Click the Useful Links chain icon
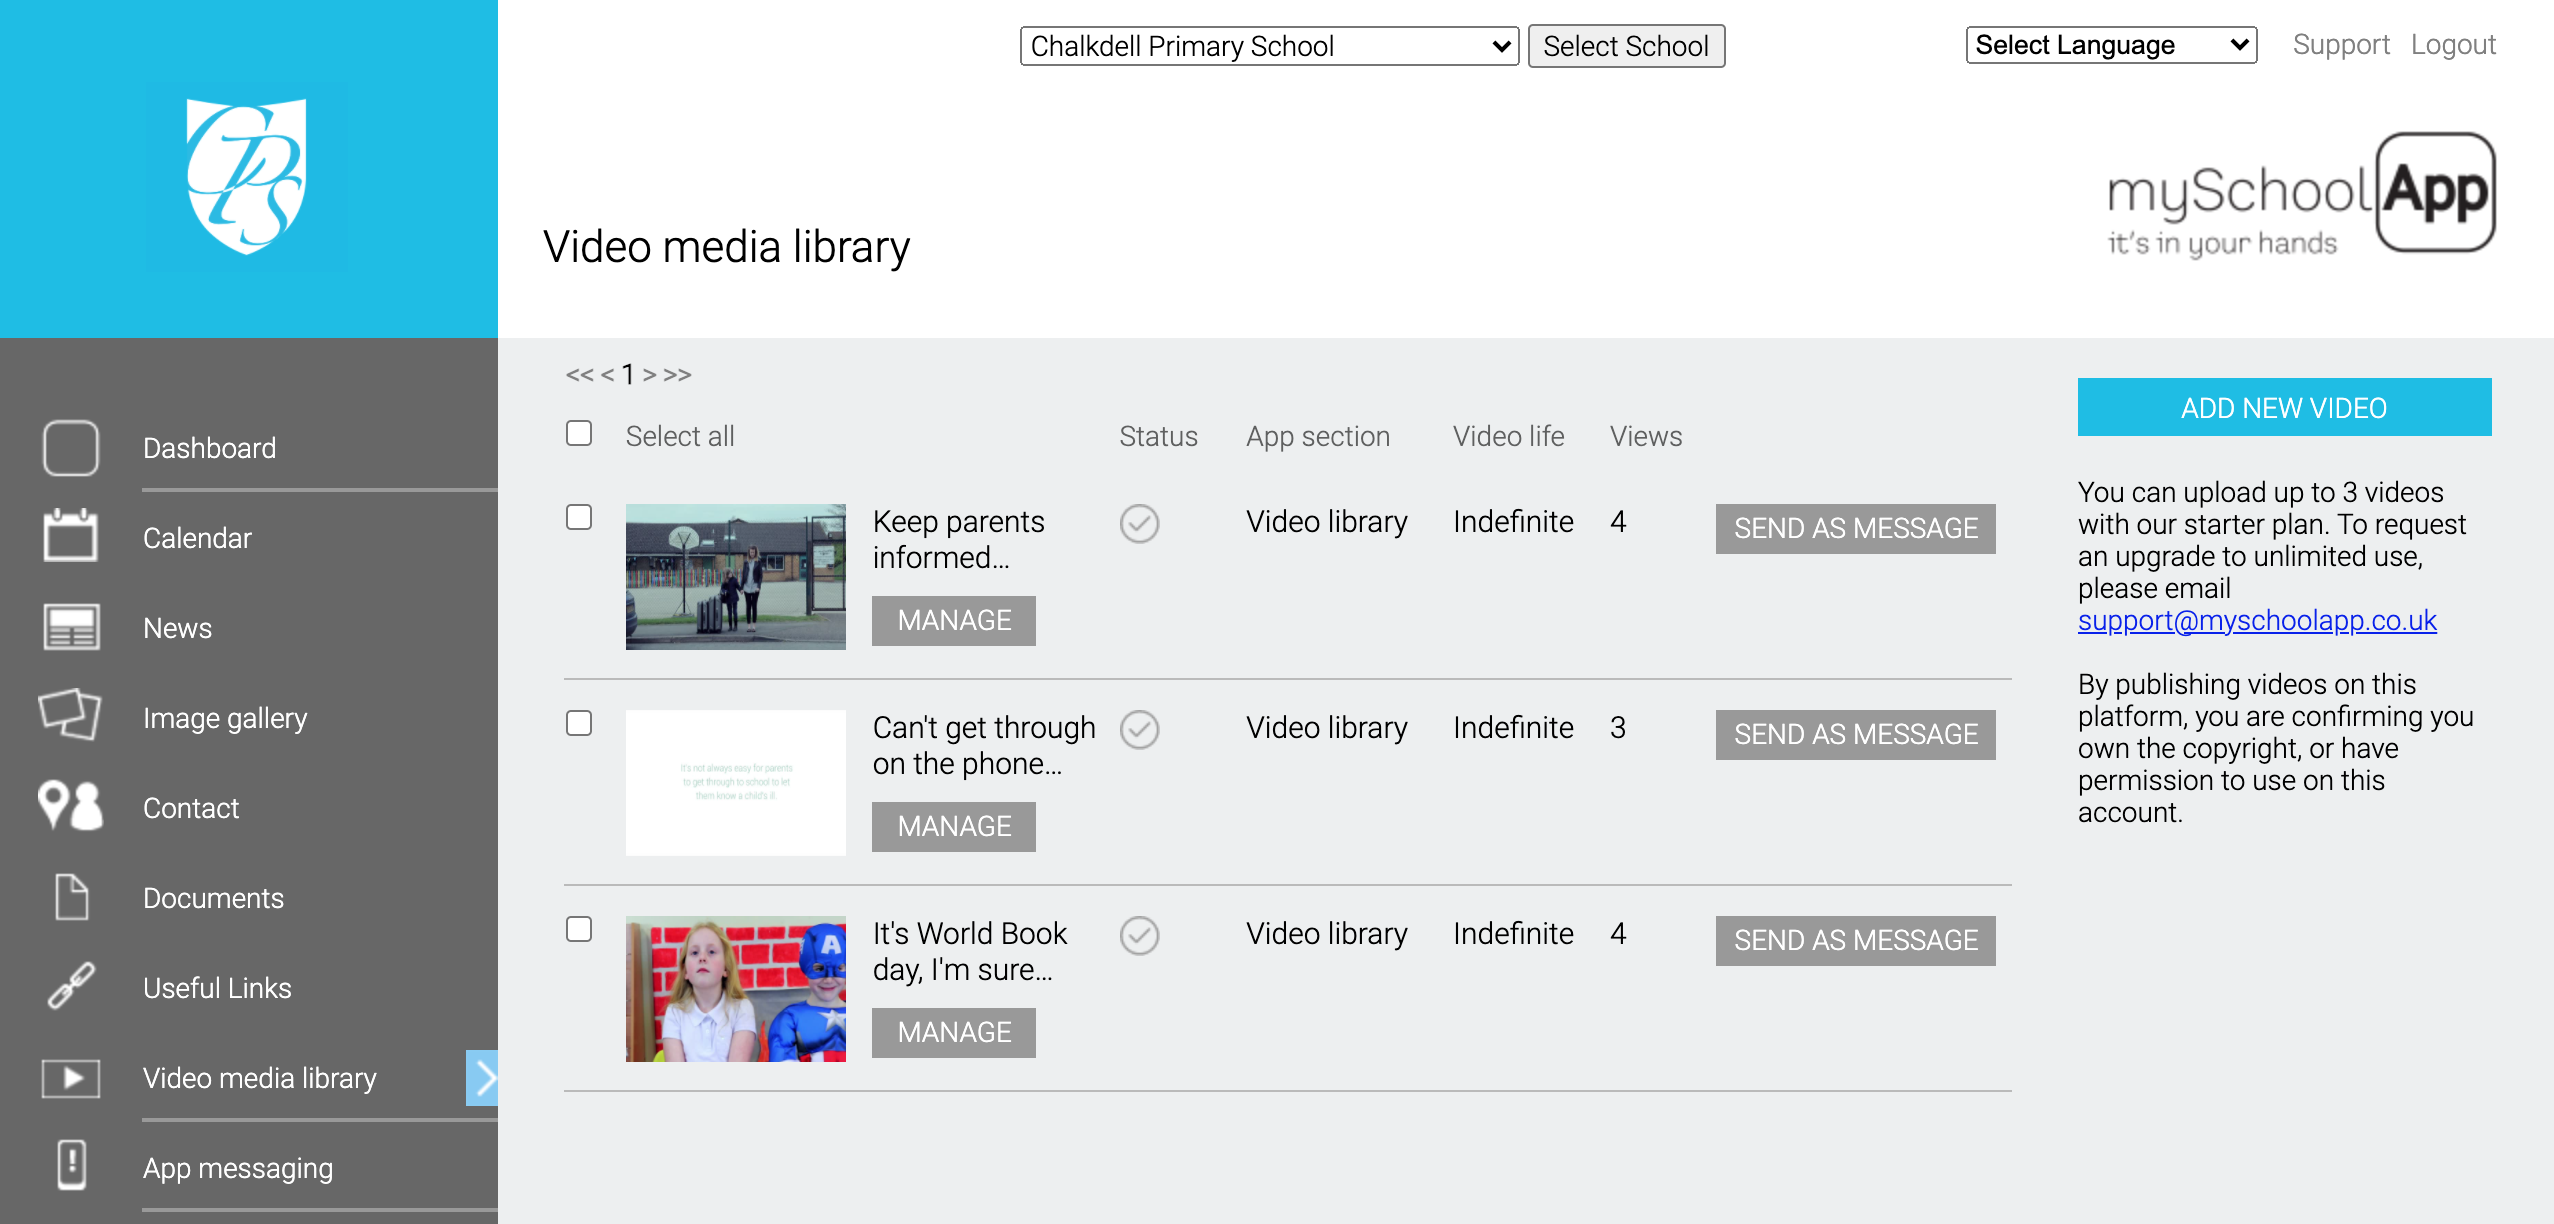The image size is (2554, 1224). (70, 986)
